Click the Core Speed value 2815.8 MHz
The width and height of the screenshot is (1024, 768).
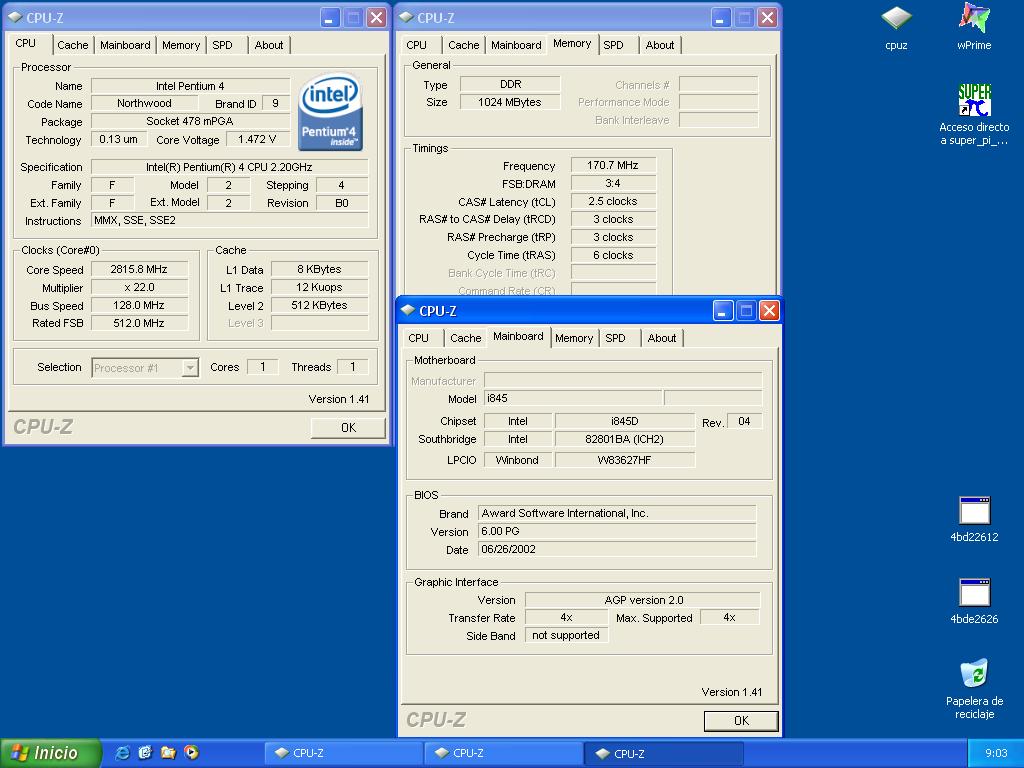139,269
